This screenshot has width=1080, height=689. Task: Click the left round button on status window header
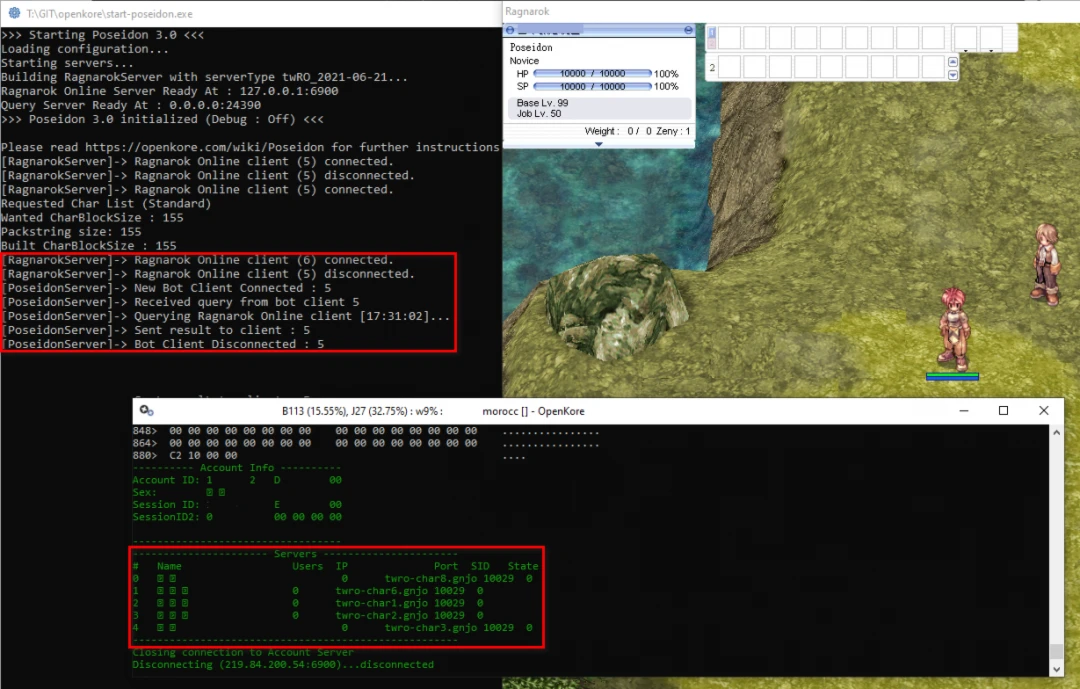pos(511,31)
